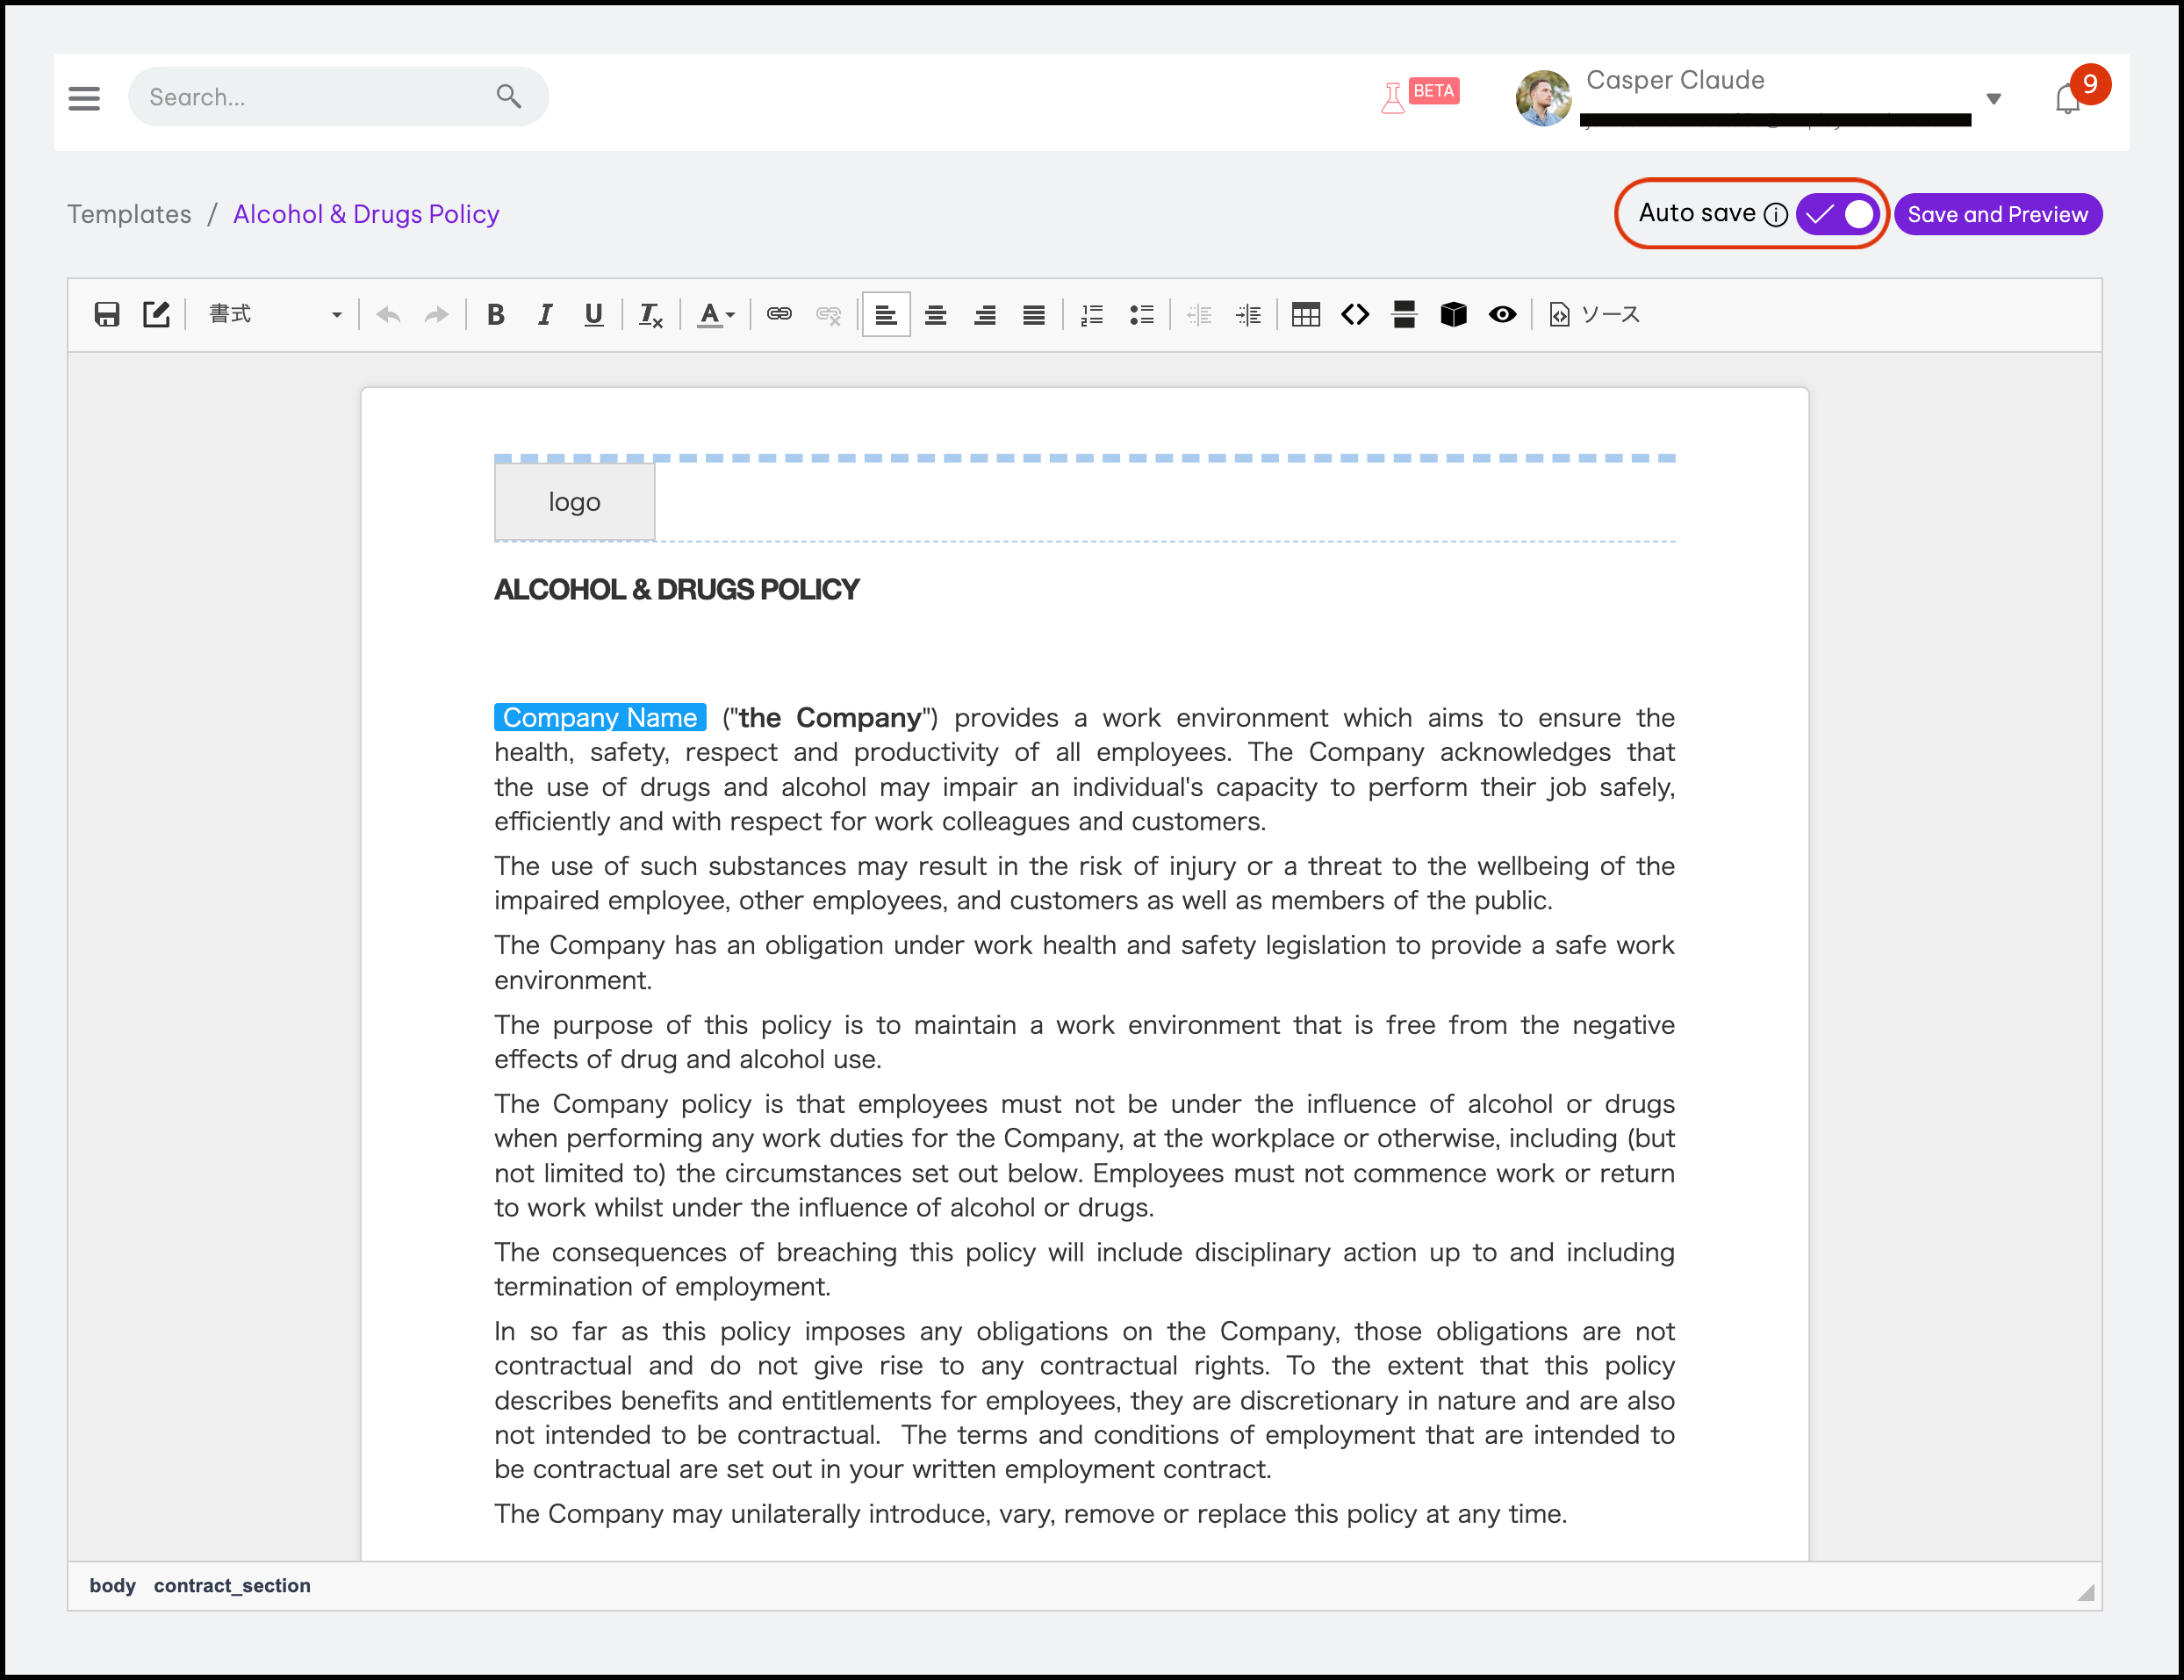2184x1680 pixels.
Task: Go to Templates breadcrumb
Action: click(129, 214)
